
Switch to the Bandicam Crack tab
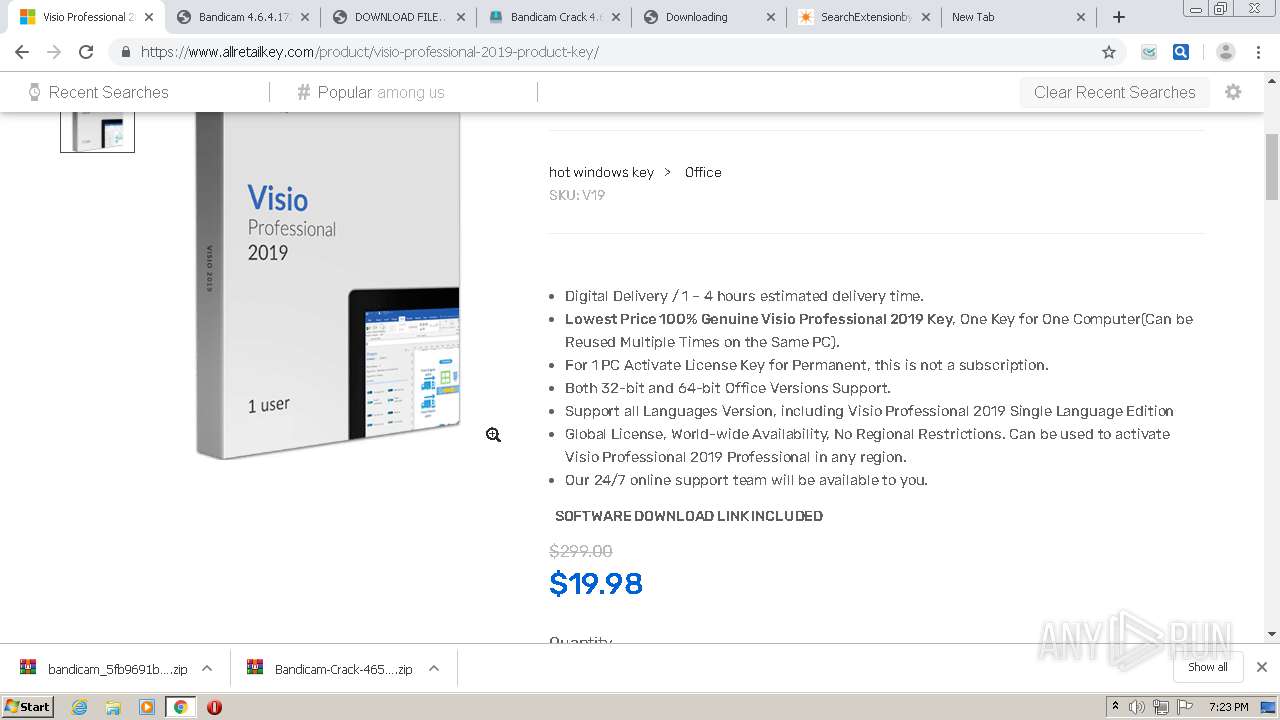553,17
